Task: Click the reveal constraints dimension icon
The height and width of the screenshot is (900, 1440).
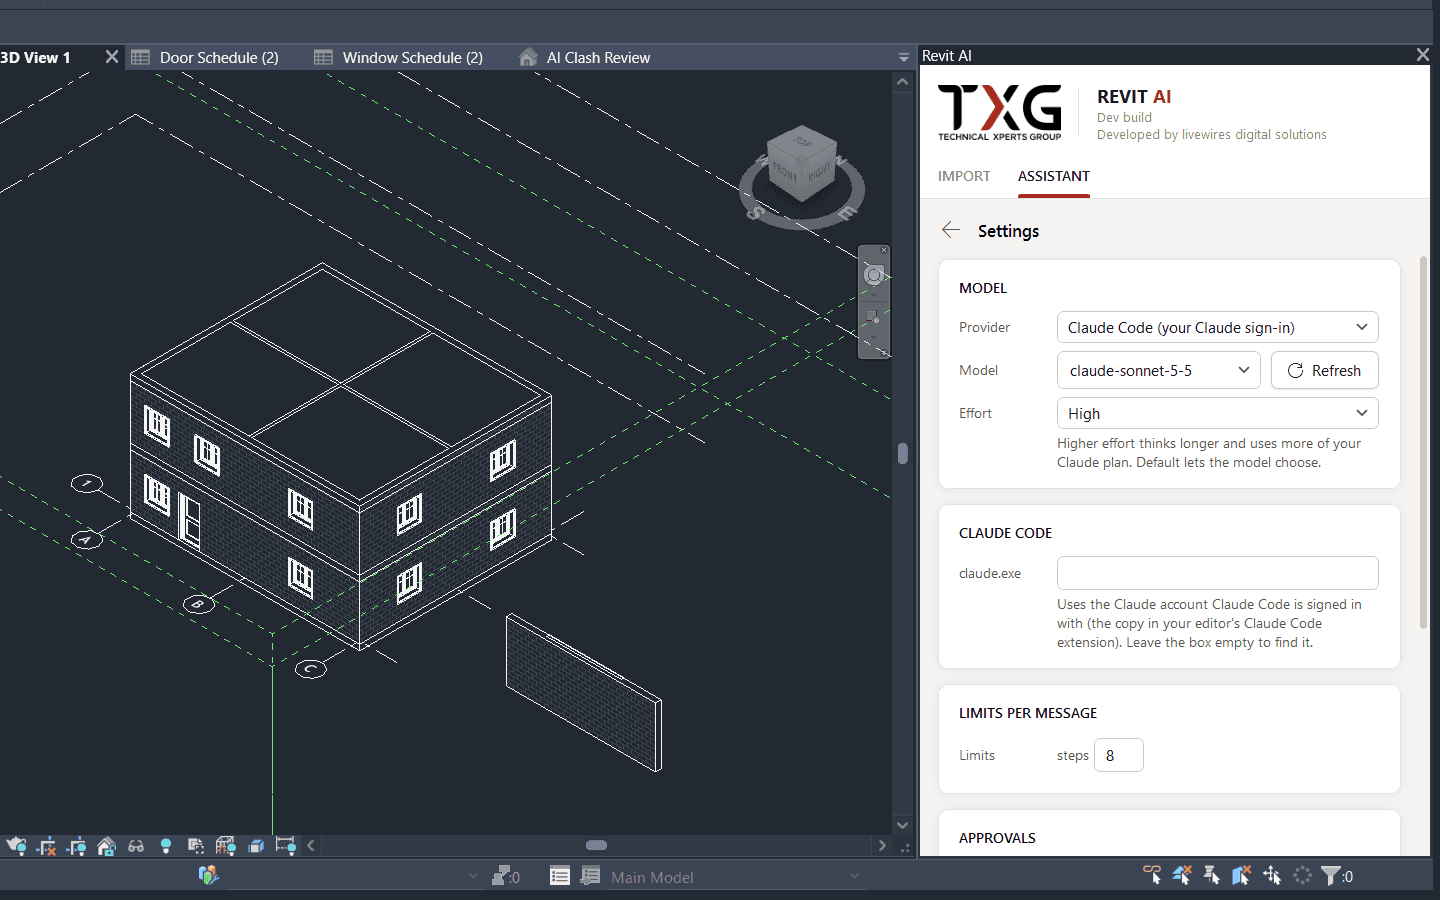Action: tap(286, 846)
